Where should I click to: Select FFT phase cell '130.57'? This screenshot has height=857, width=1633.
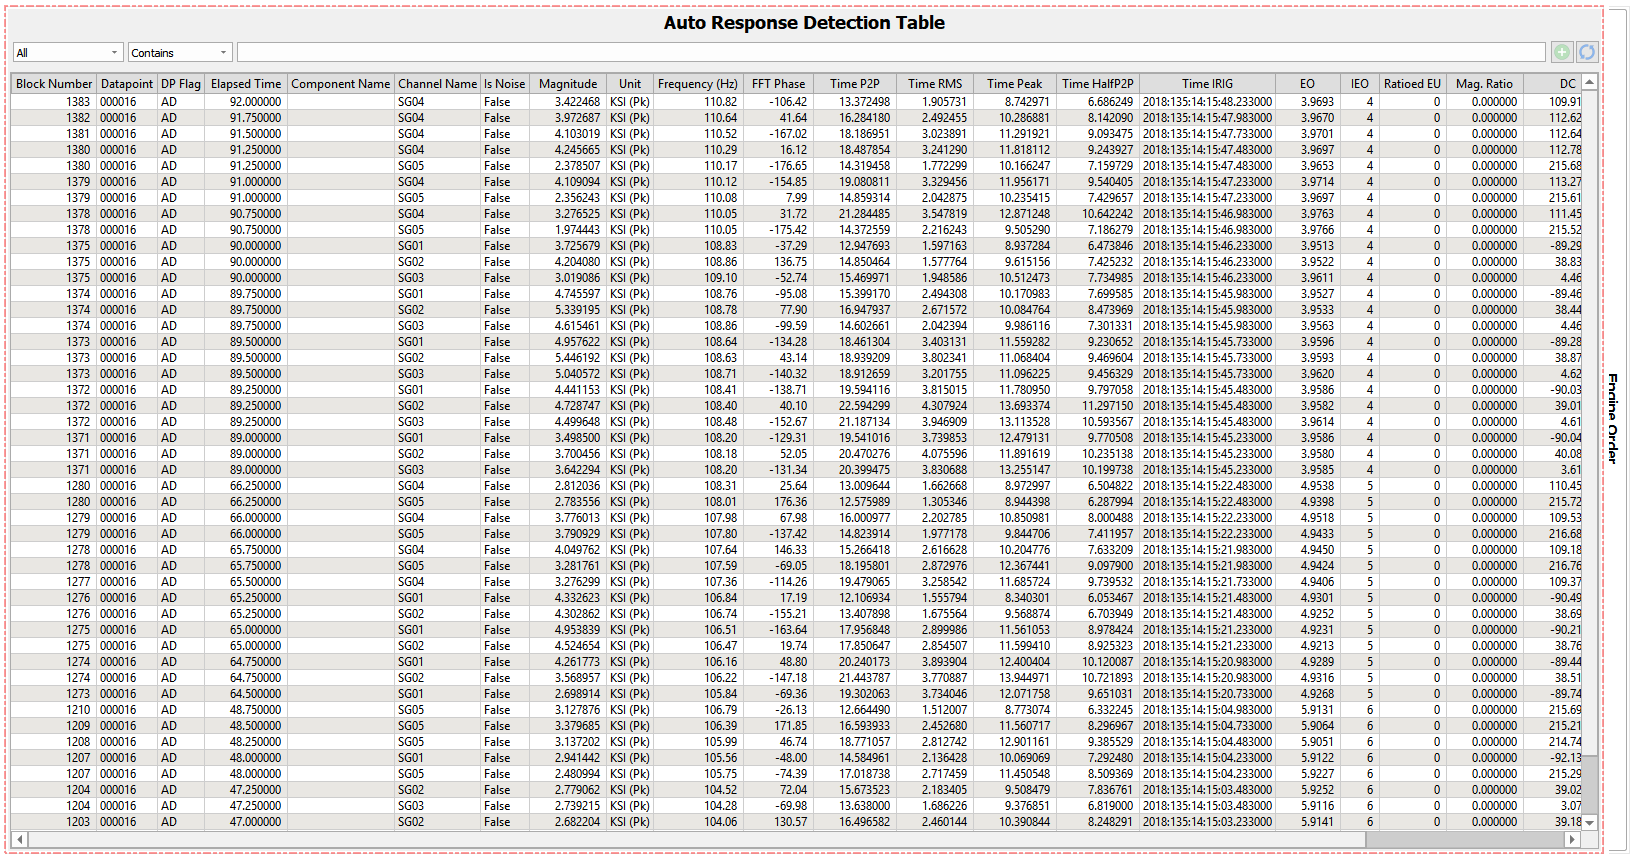(778, 822)
